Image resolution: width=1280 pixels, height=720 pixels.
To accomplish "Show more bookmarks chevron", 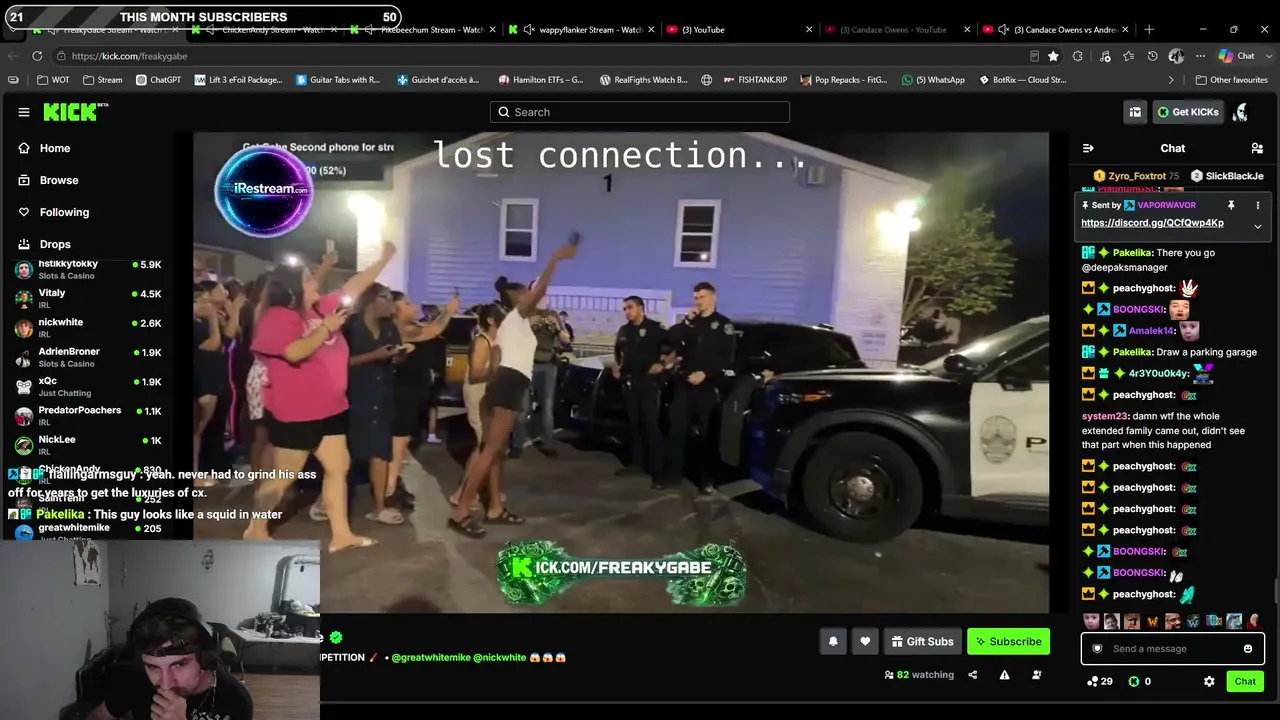I will (1171, 80).
